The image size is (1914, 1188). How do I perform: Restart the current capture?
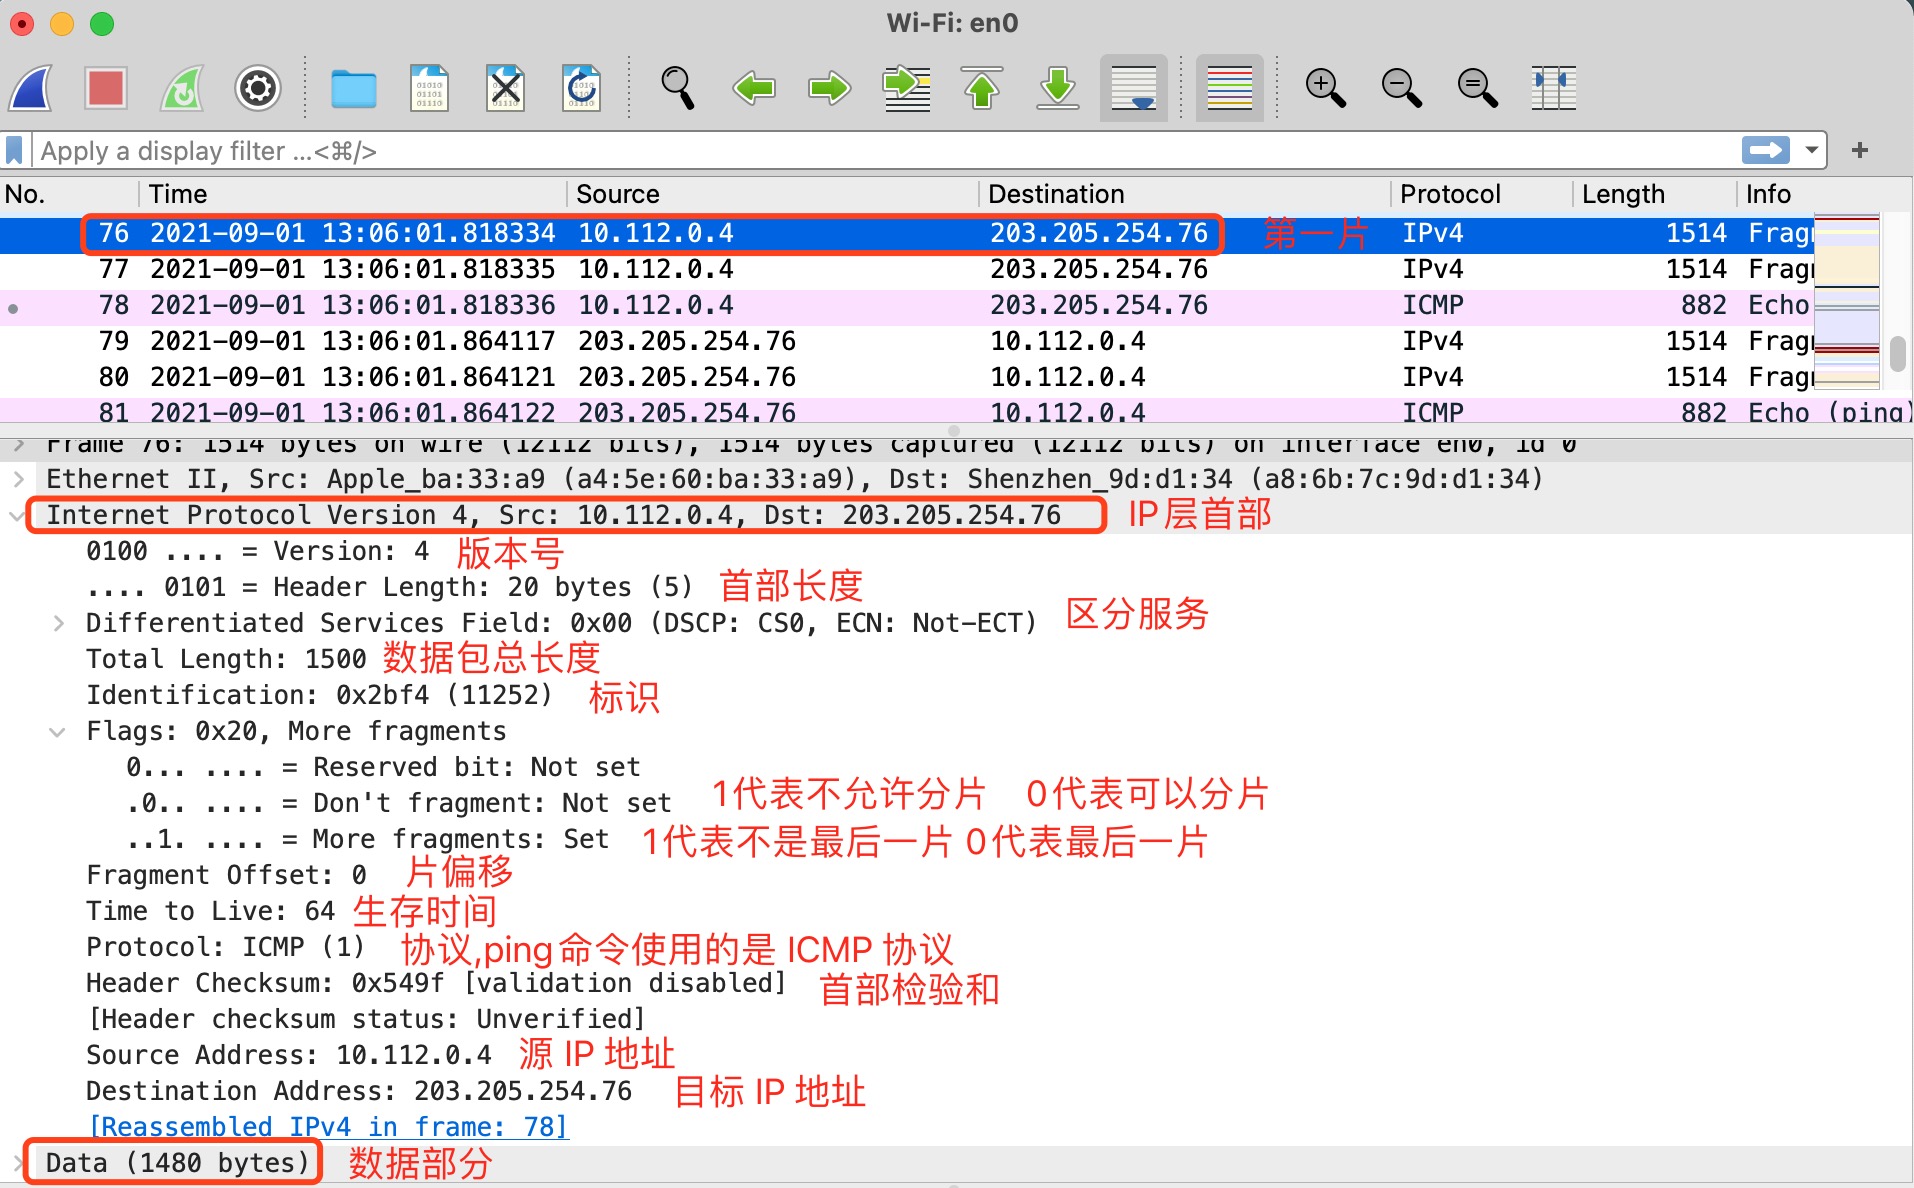tap(182, 89)
